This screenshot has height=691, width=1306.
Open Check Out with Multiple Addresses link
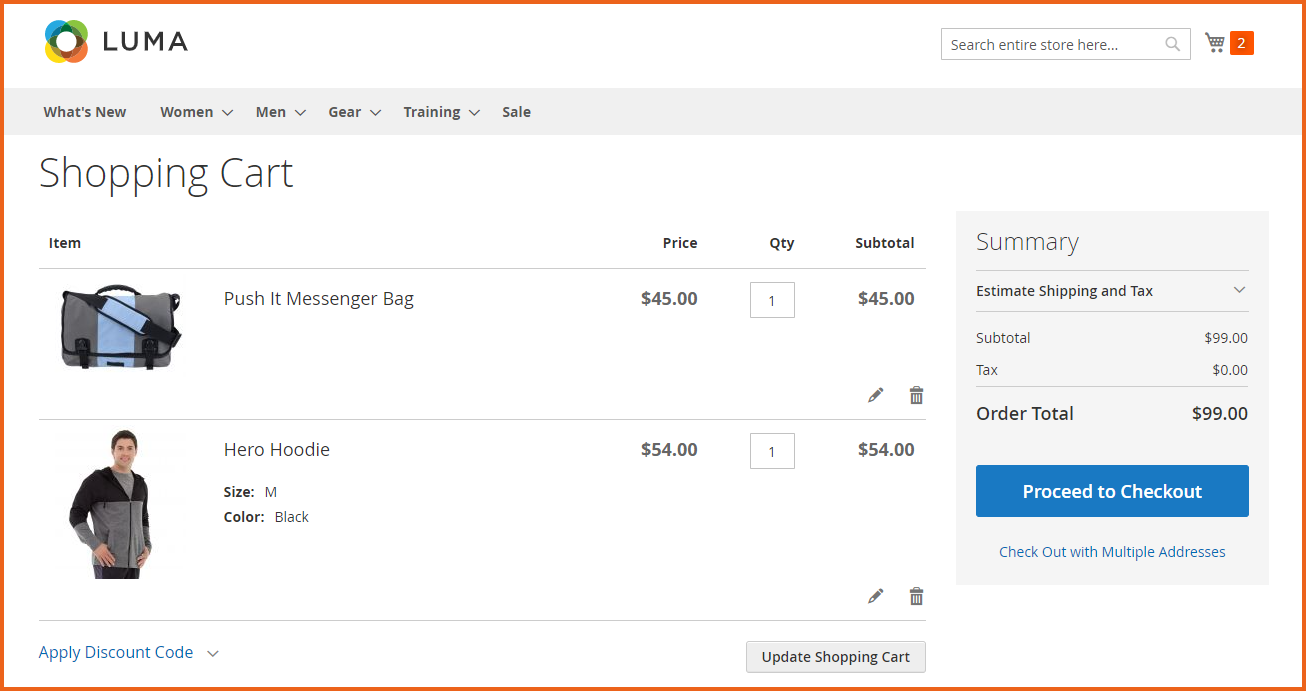(x=1112, y=551)
